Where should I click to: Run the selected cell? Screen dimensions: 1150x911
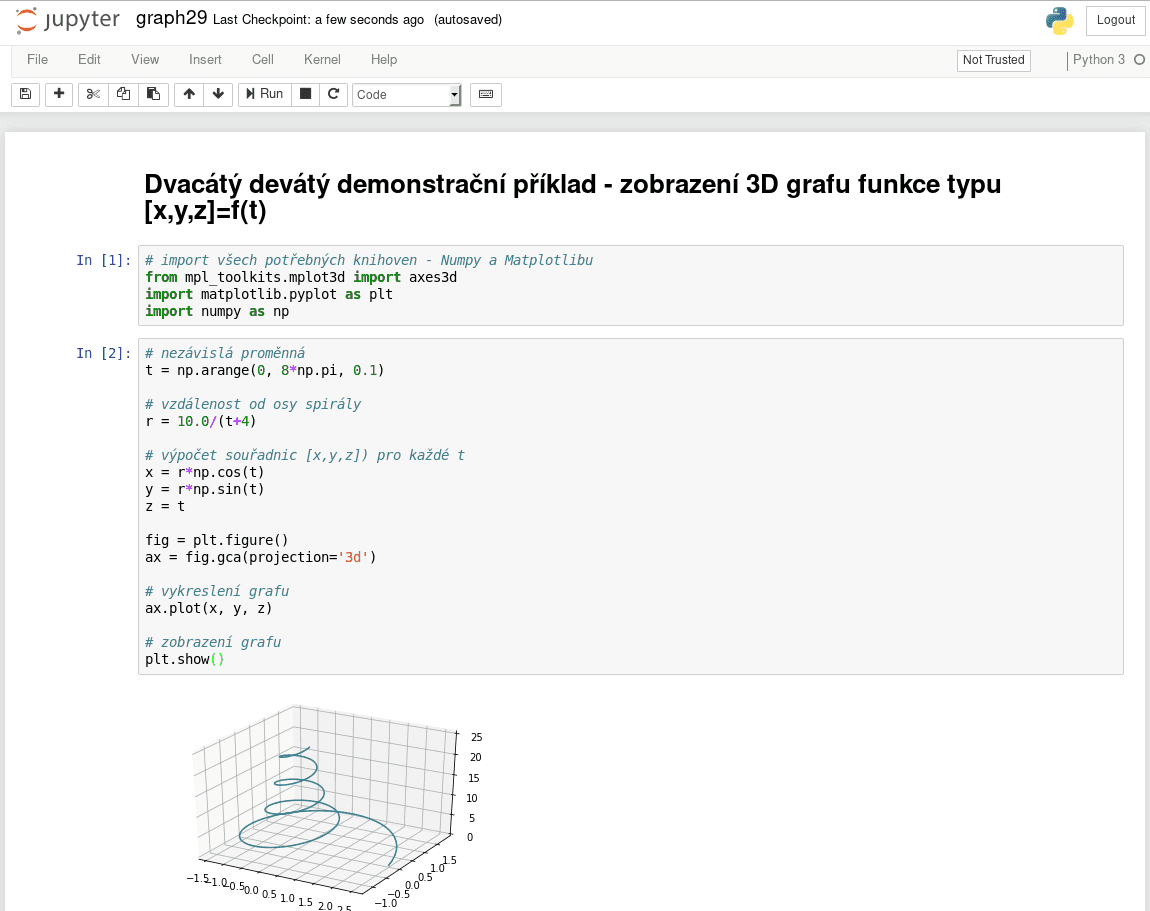pos(265,95)
